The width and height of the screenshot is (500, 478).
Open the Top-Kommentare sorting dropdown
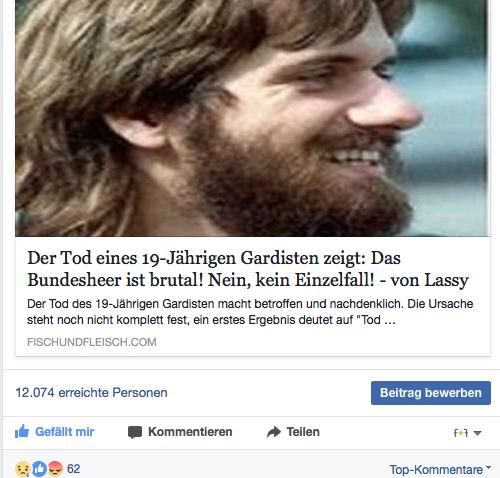[x=440, y=470]
